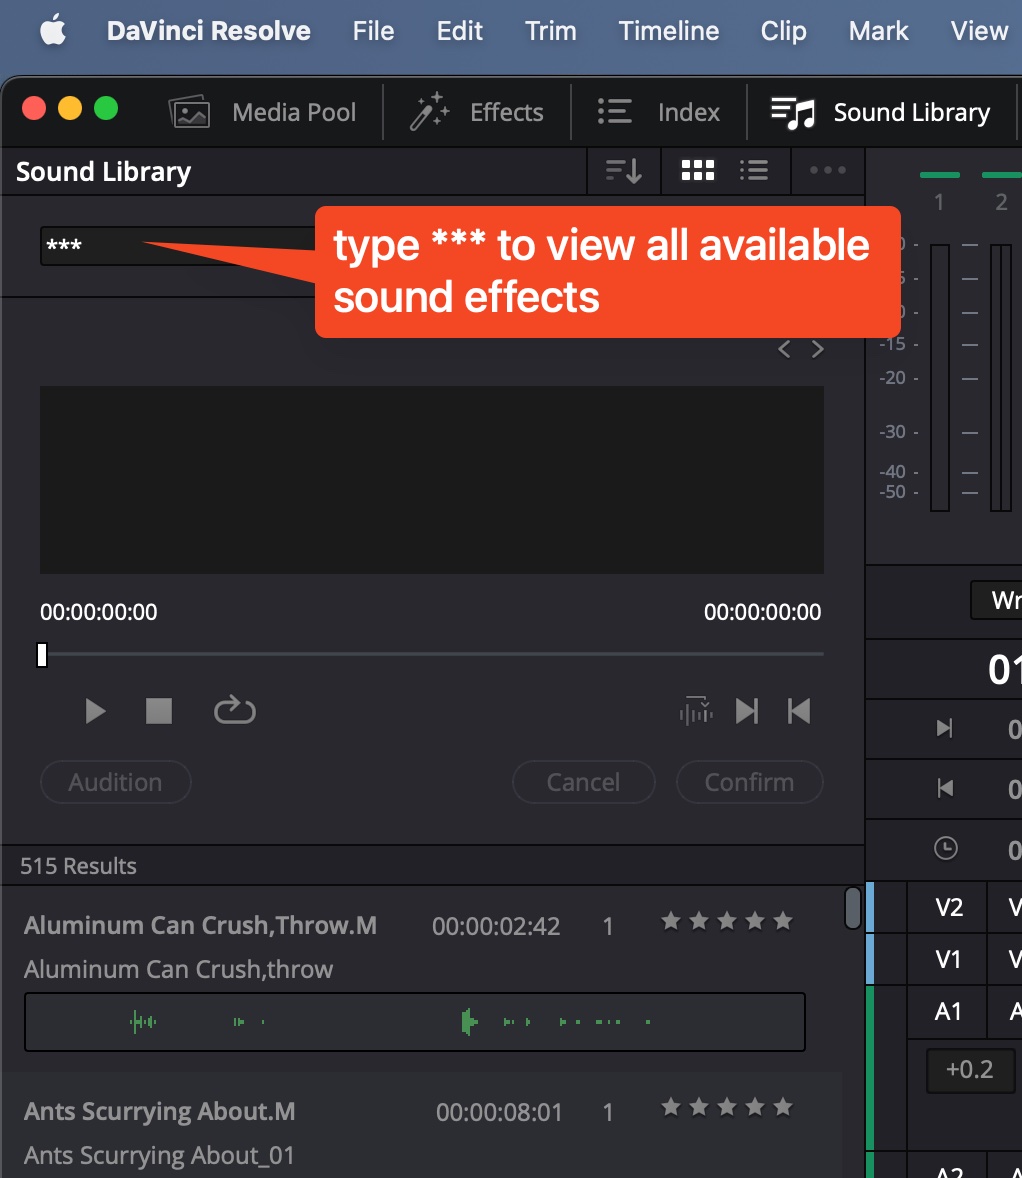Toggle loop playback
1022x1178 pixels.
pos(234,711)
